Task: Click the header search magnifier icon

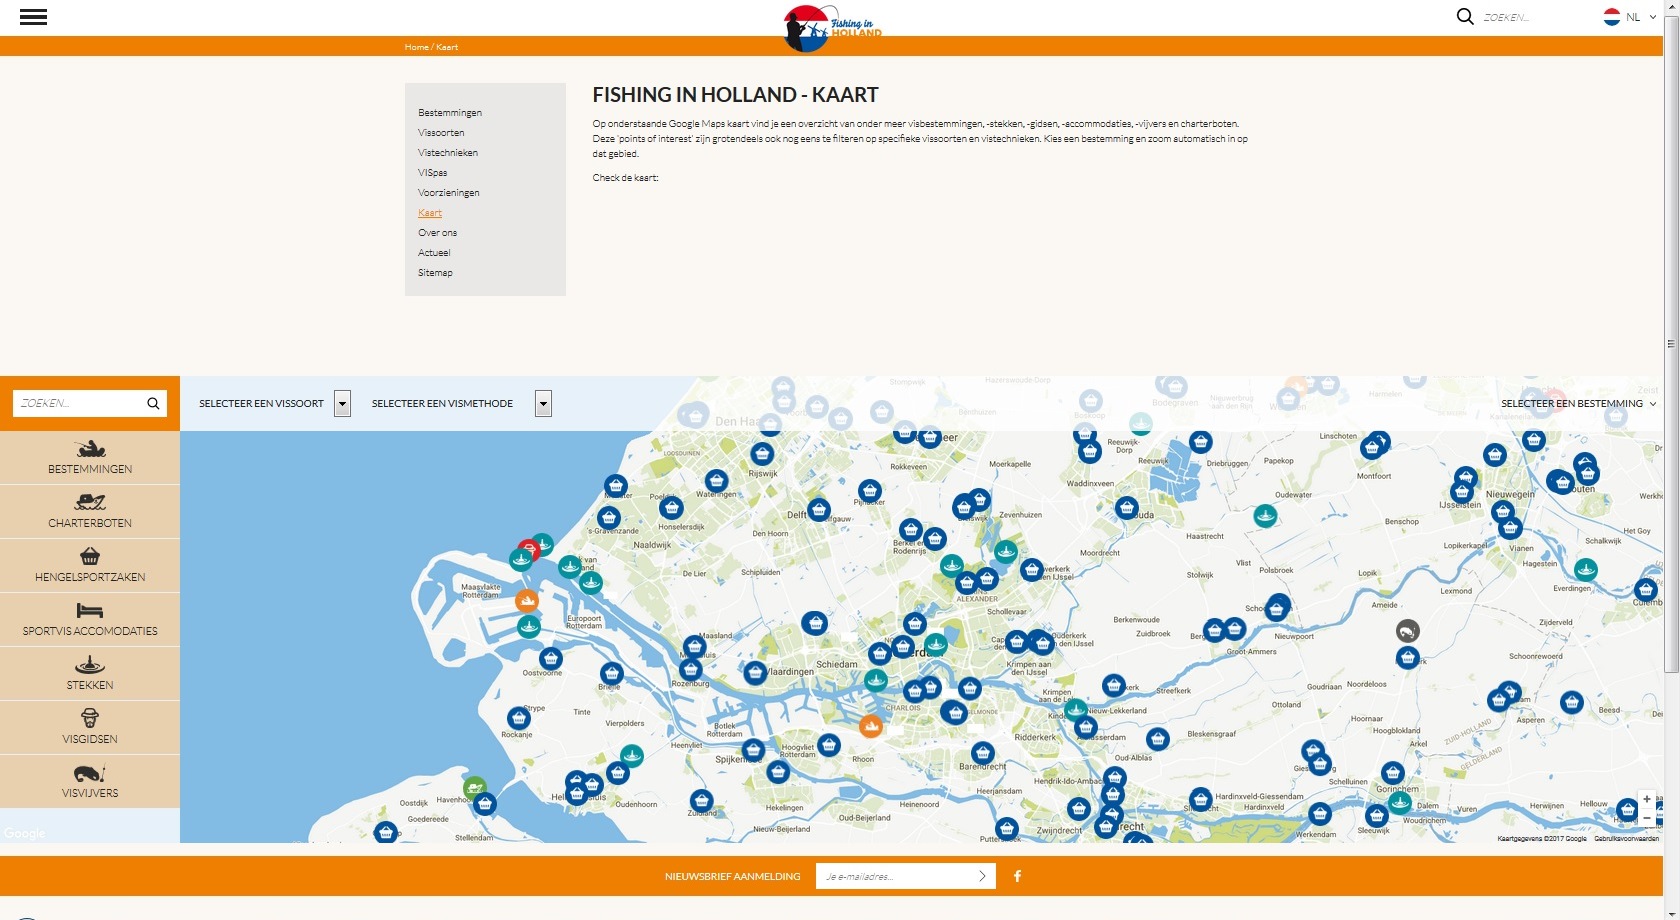Action: (1464, 17)
